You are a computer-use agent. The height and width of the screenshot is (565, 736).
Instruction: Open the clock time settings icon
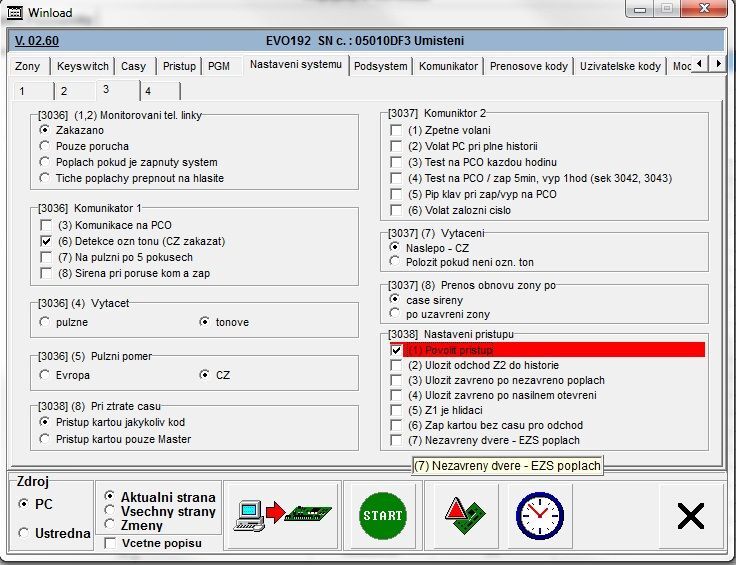[x=541, y=515]
